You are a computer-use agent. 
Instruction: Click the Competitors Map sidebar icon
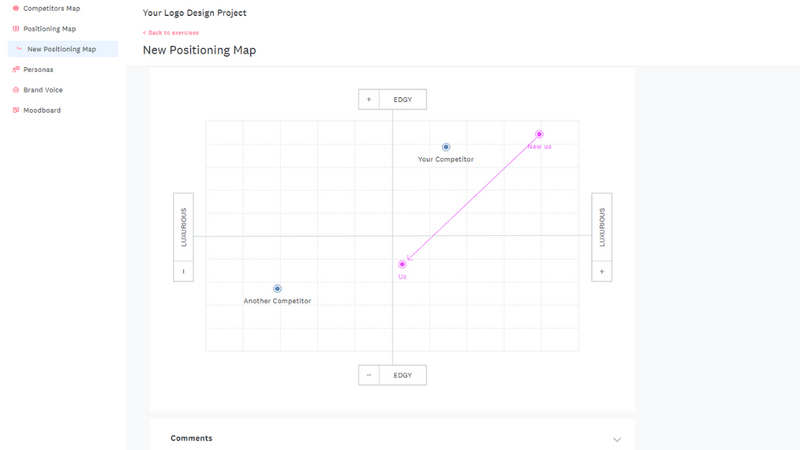point(15,8)
